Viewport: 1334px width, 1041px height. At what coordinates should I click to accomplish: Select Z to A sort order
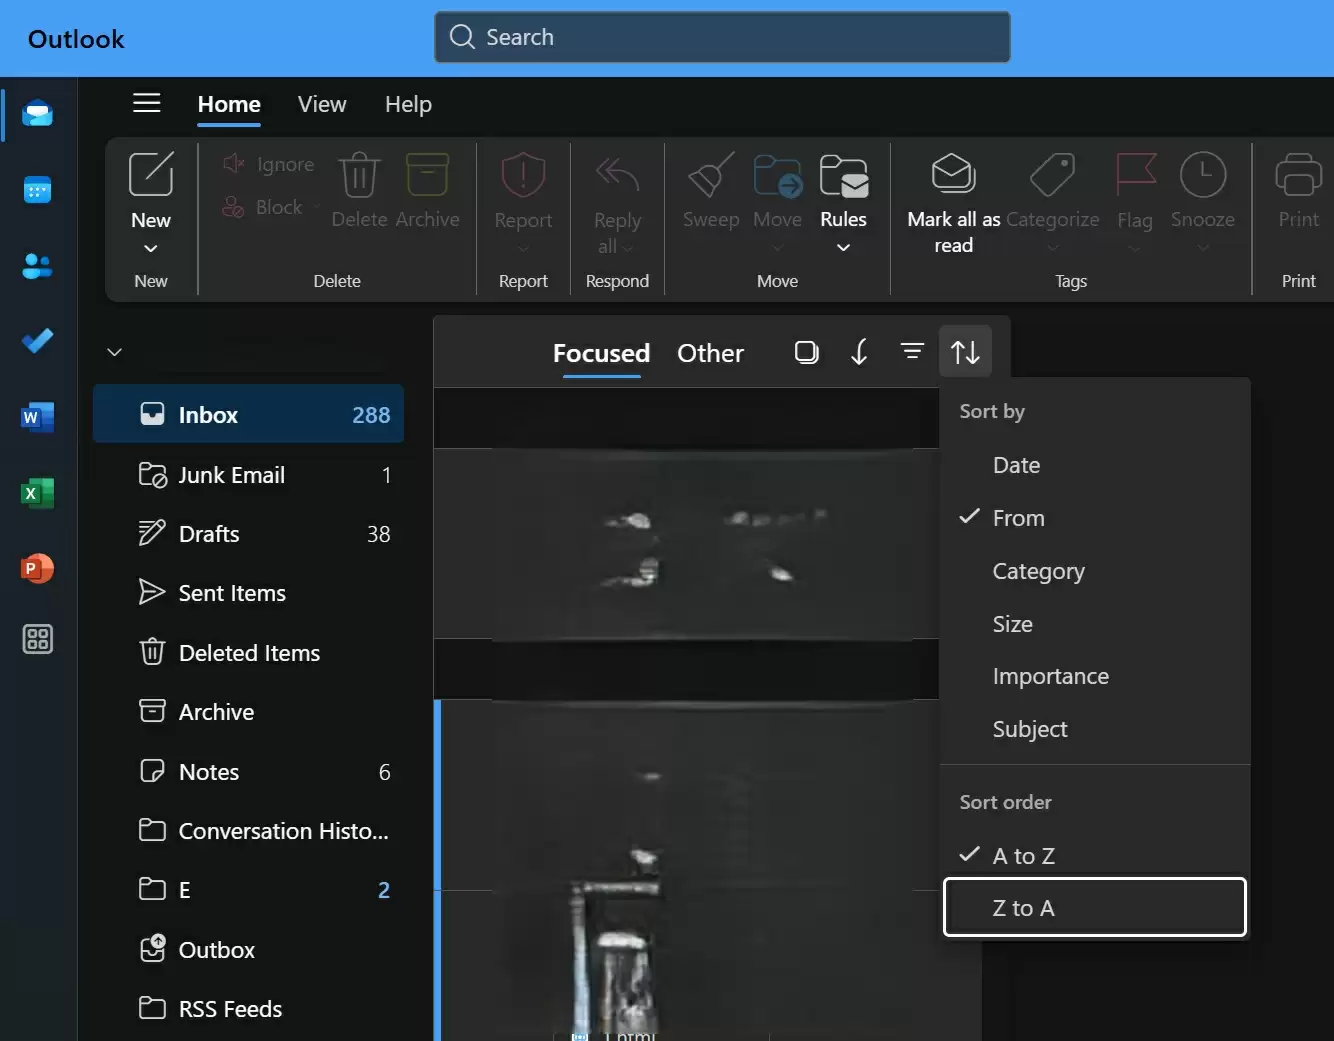[x=1094, y=907]
